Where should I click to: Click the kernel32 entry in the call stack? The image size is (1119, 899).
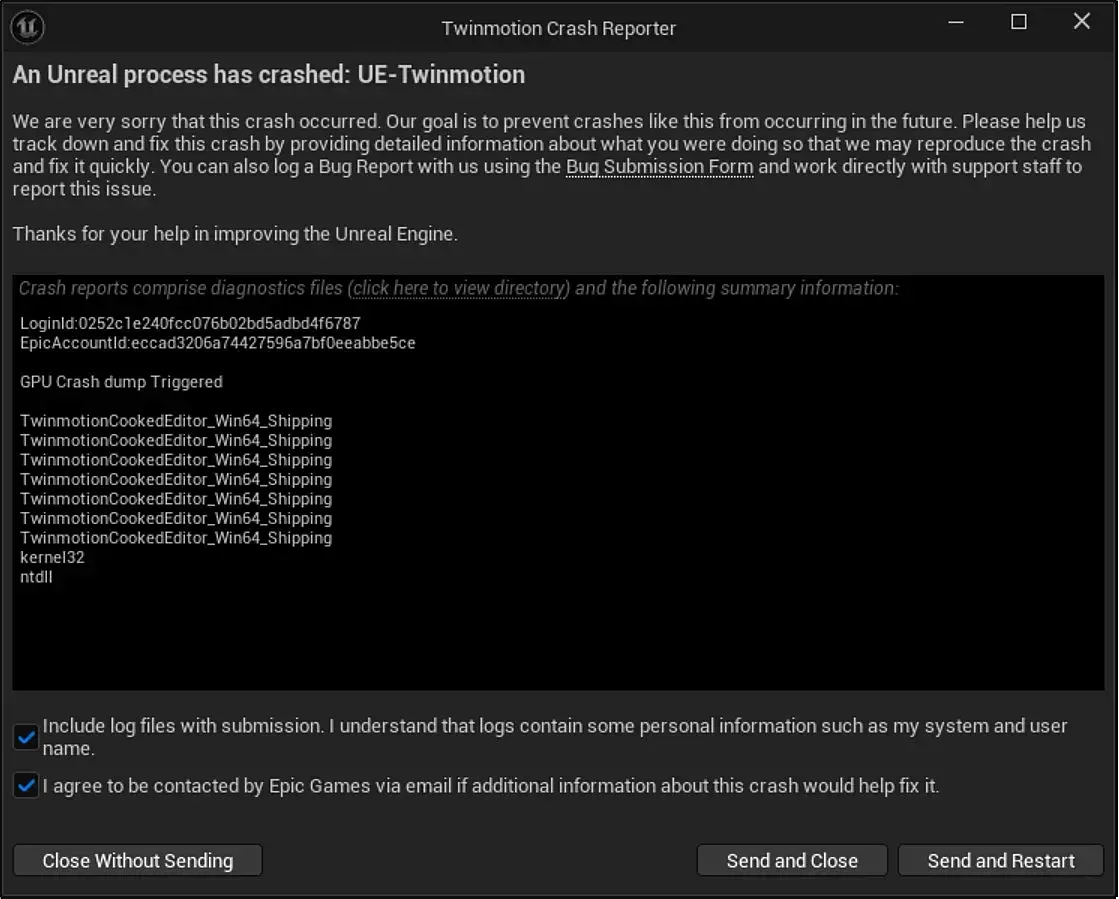(x=52, y=557)
